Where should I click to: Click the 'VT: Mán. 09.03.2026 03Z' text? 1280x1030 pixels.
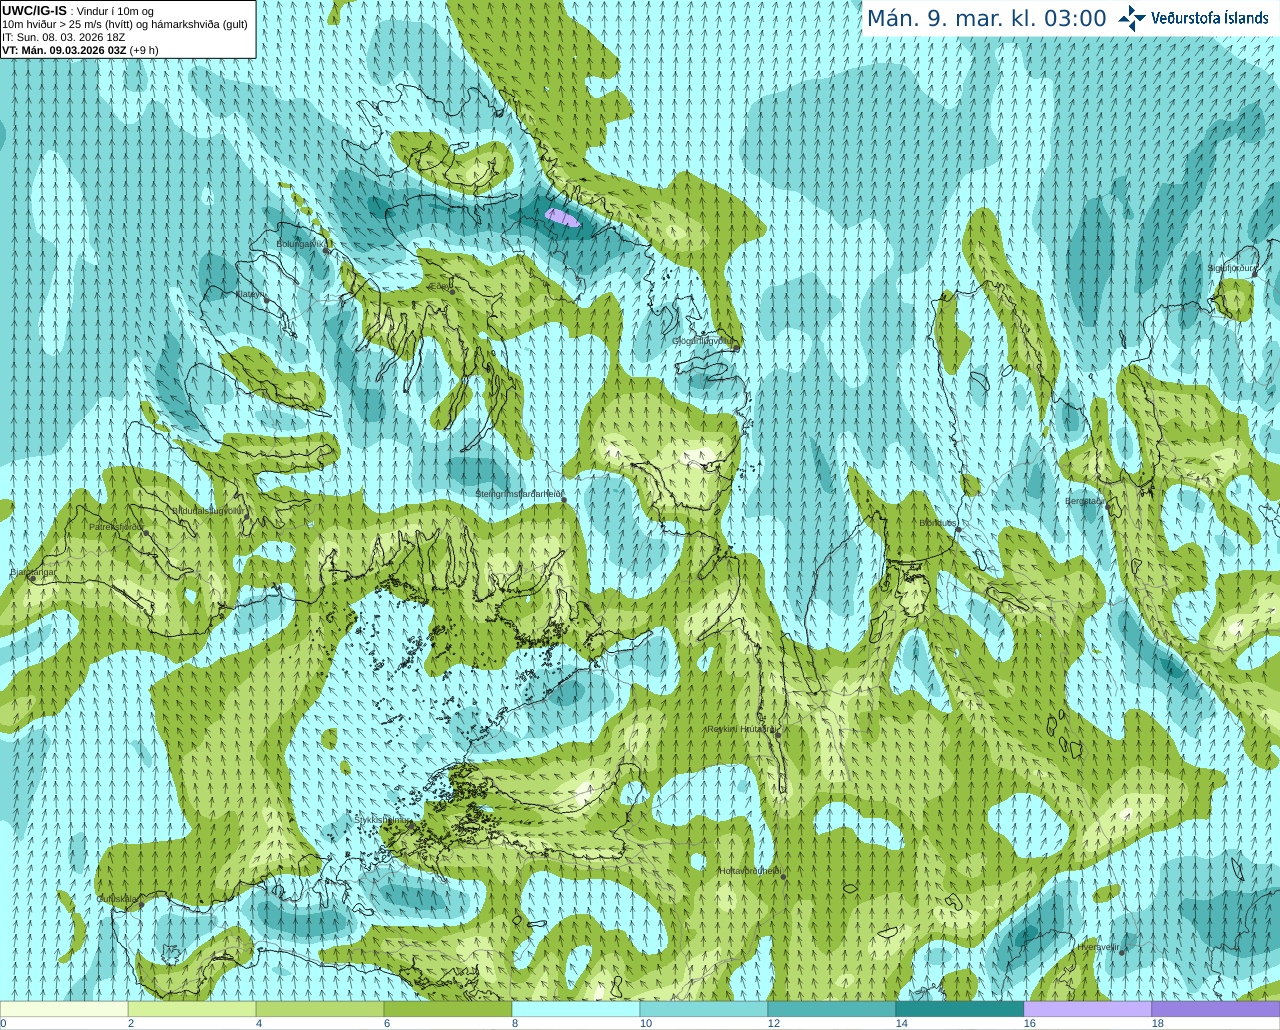point(65,49)
